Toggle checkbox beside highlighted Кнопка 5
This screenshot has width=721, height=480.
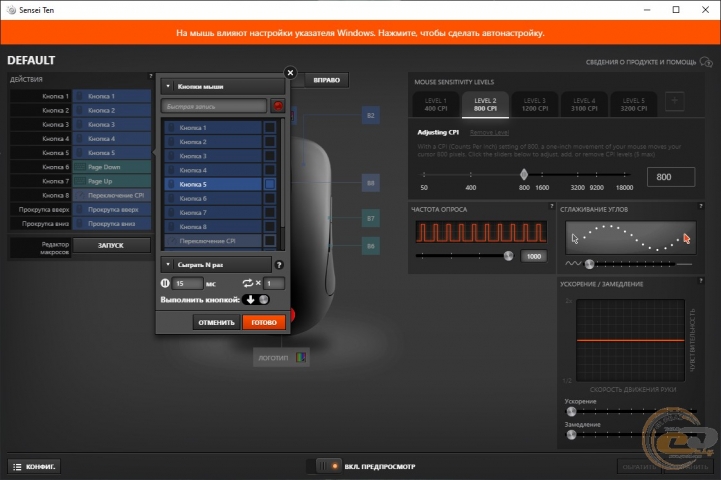(x=270, y=184)
